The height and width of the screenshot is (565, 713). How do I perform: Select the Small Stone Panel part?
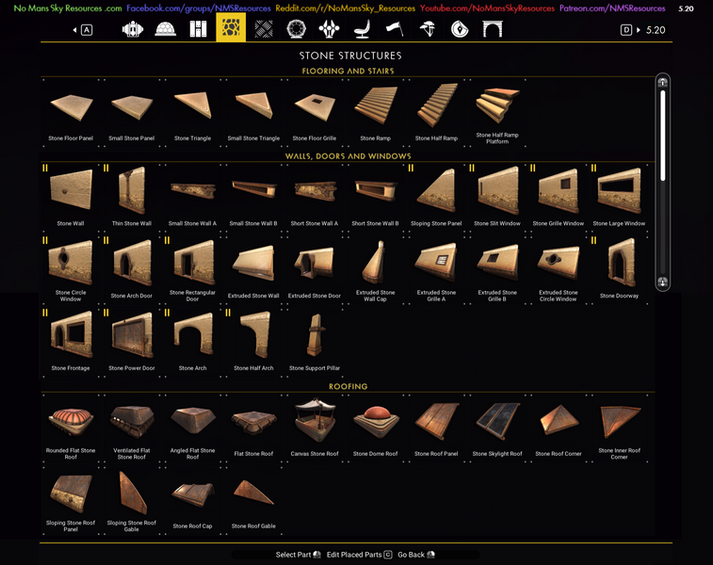132,113
